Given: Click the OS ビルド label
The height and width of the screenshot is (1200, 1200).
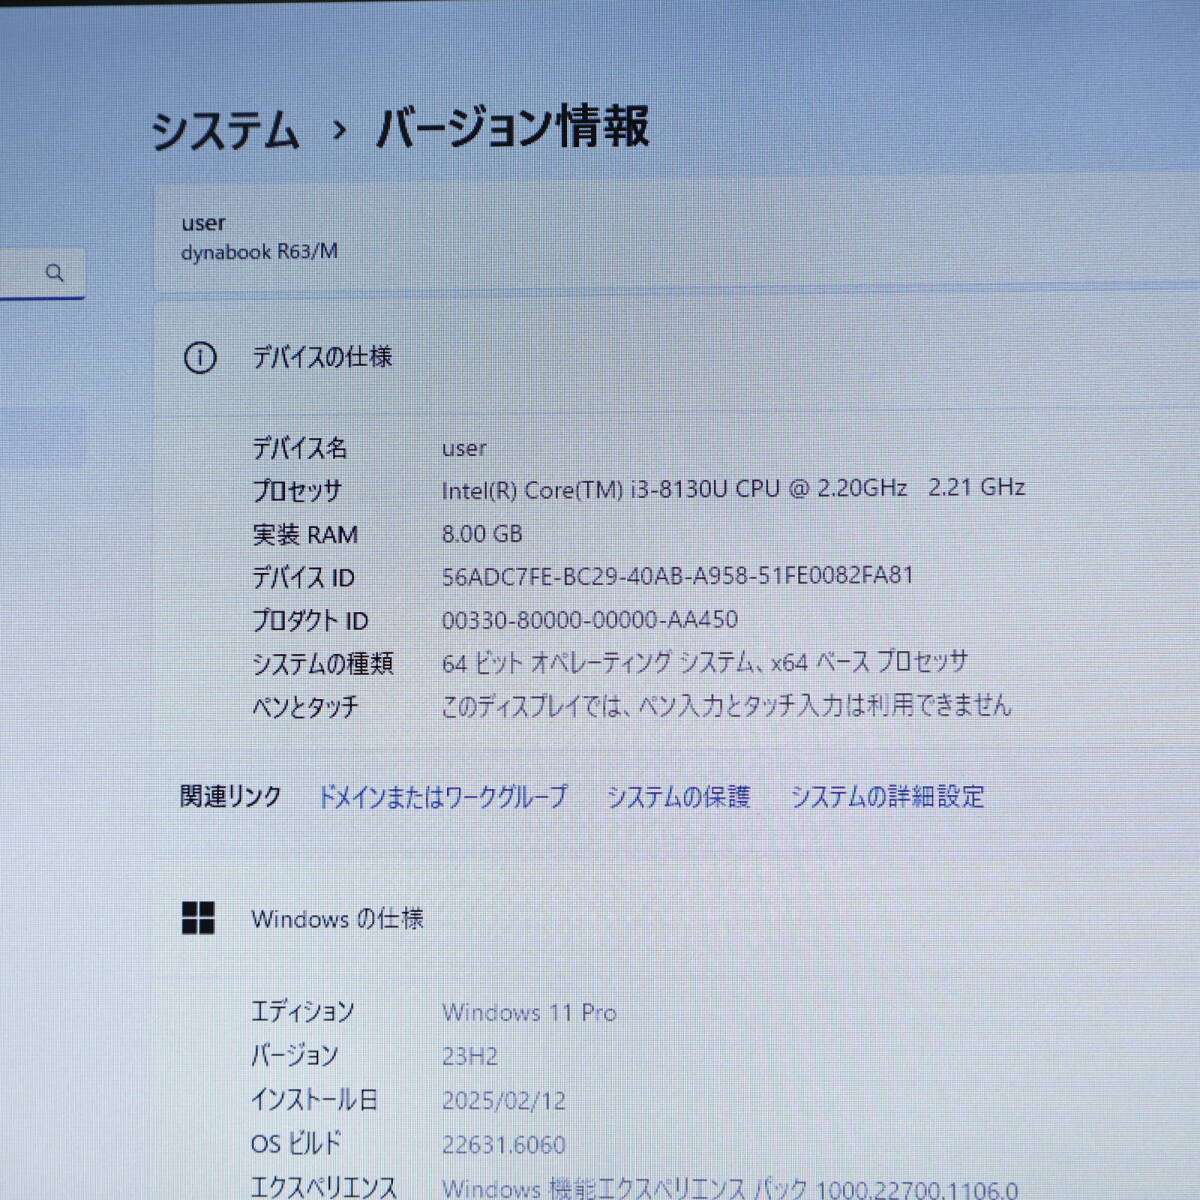Looking at the screenshot, I should [x=296, y=1143].
